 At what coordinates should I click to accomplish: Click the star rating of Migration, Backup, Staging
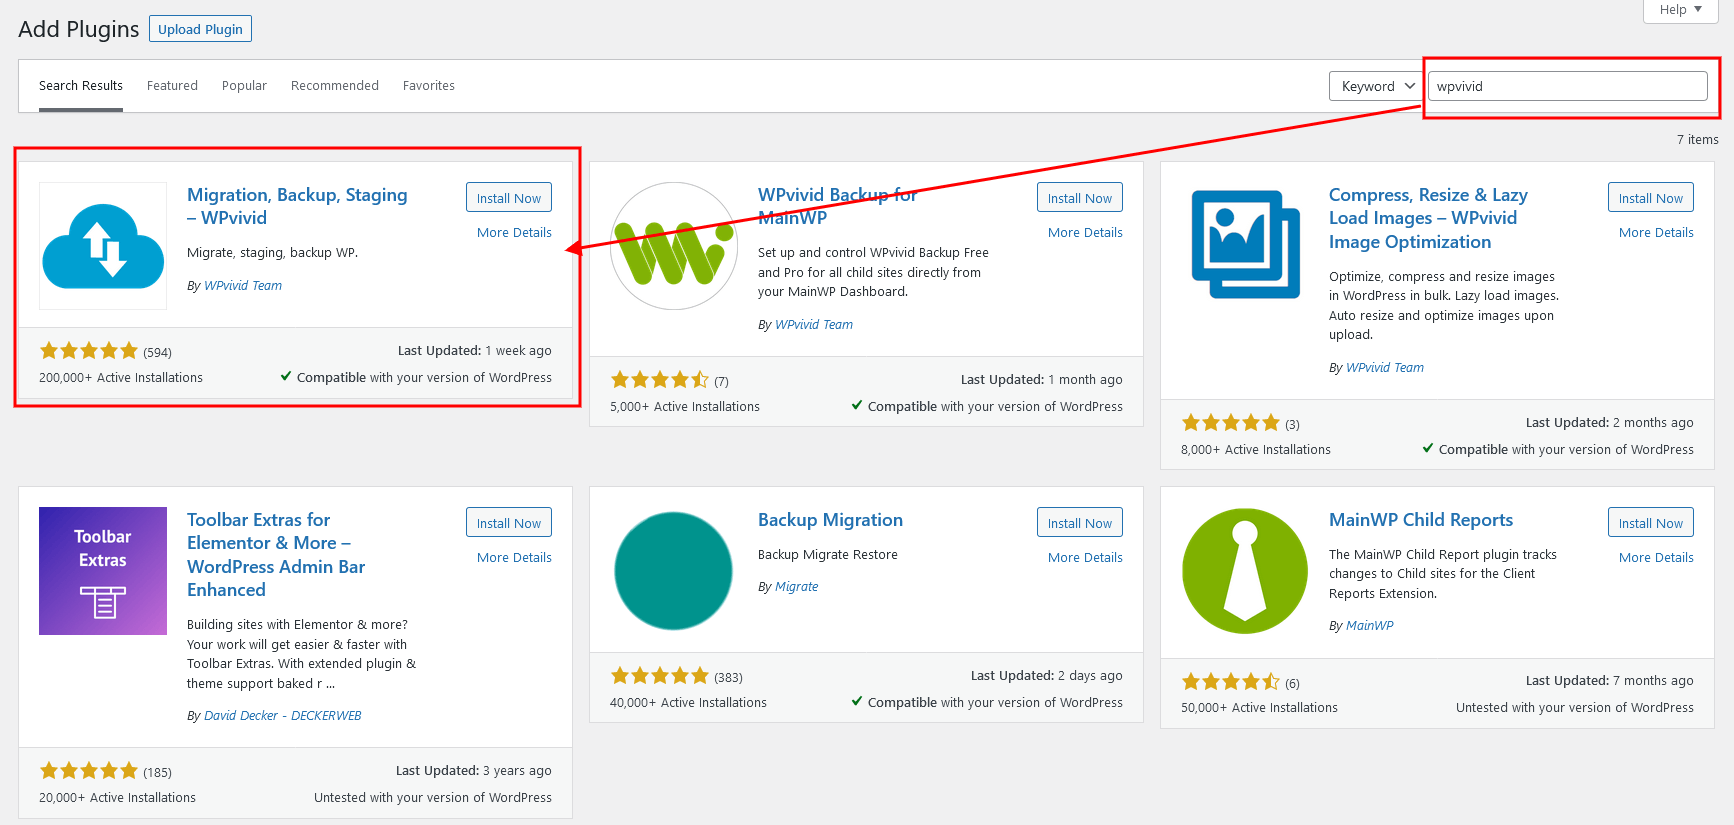pos(89,351)
